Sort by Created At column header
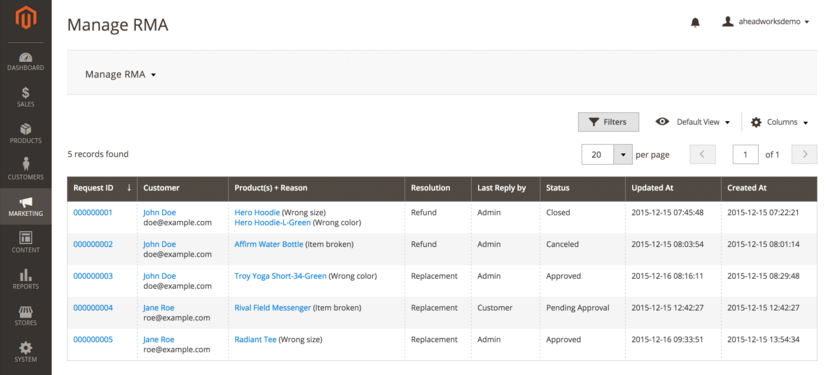The height and width of the screenshot is (375, 829). [x=769, y=188]
